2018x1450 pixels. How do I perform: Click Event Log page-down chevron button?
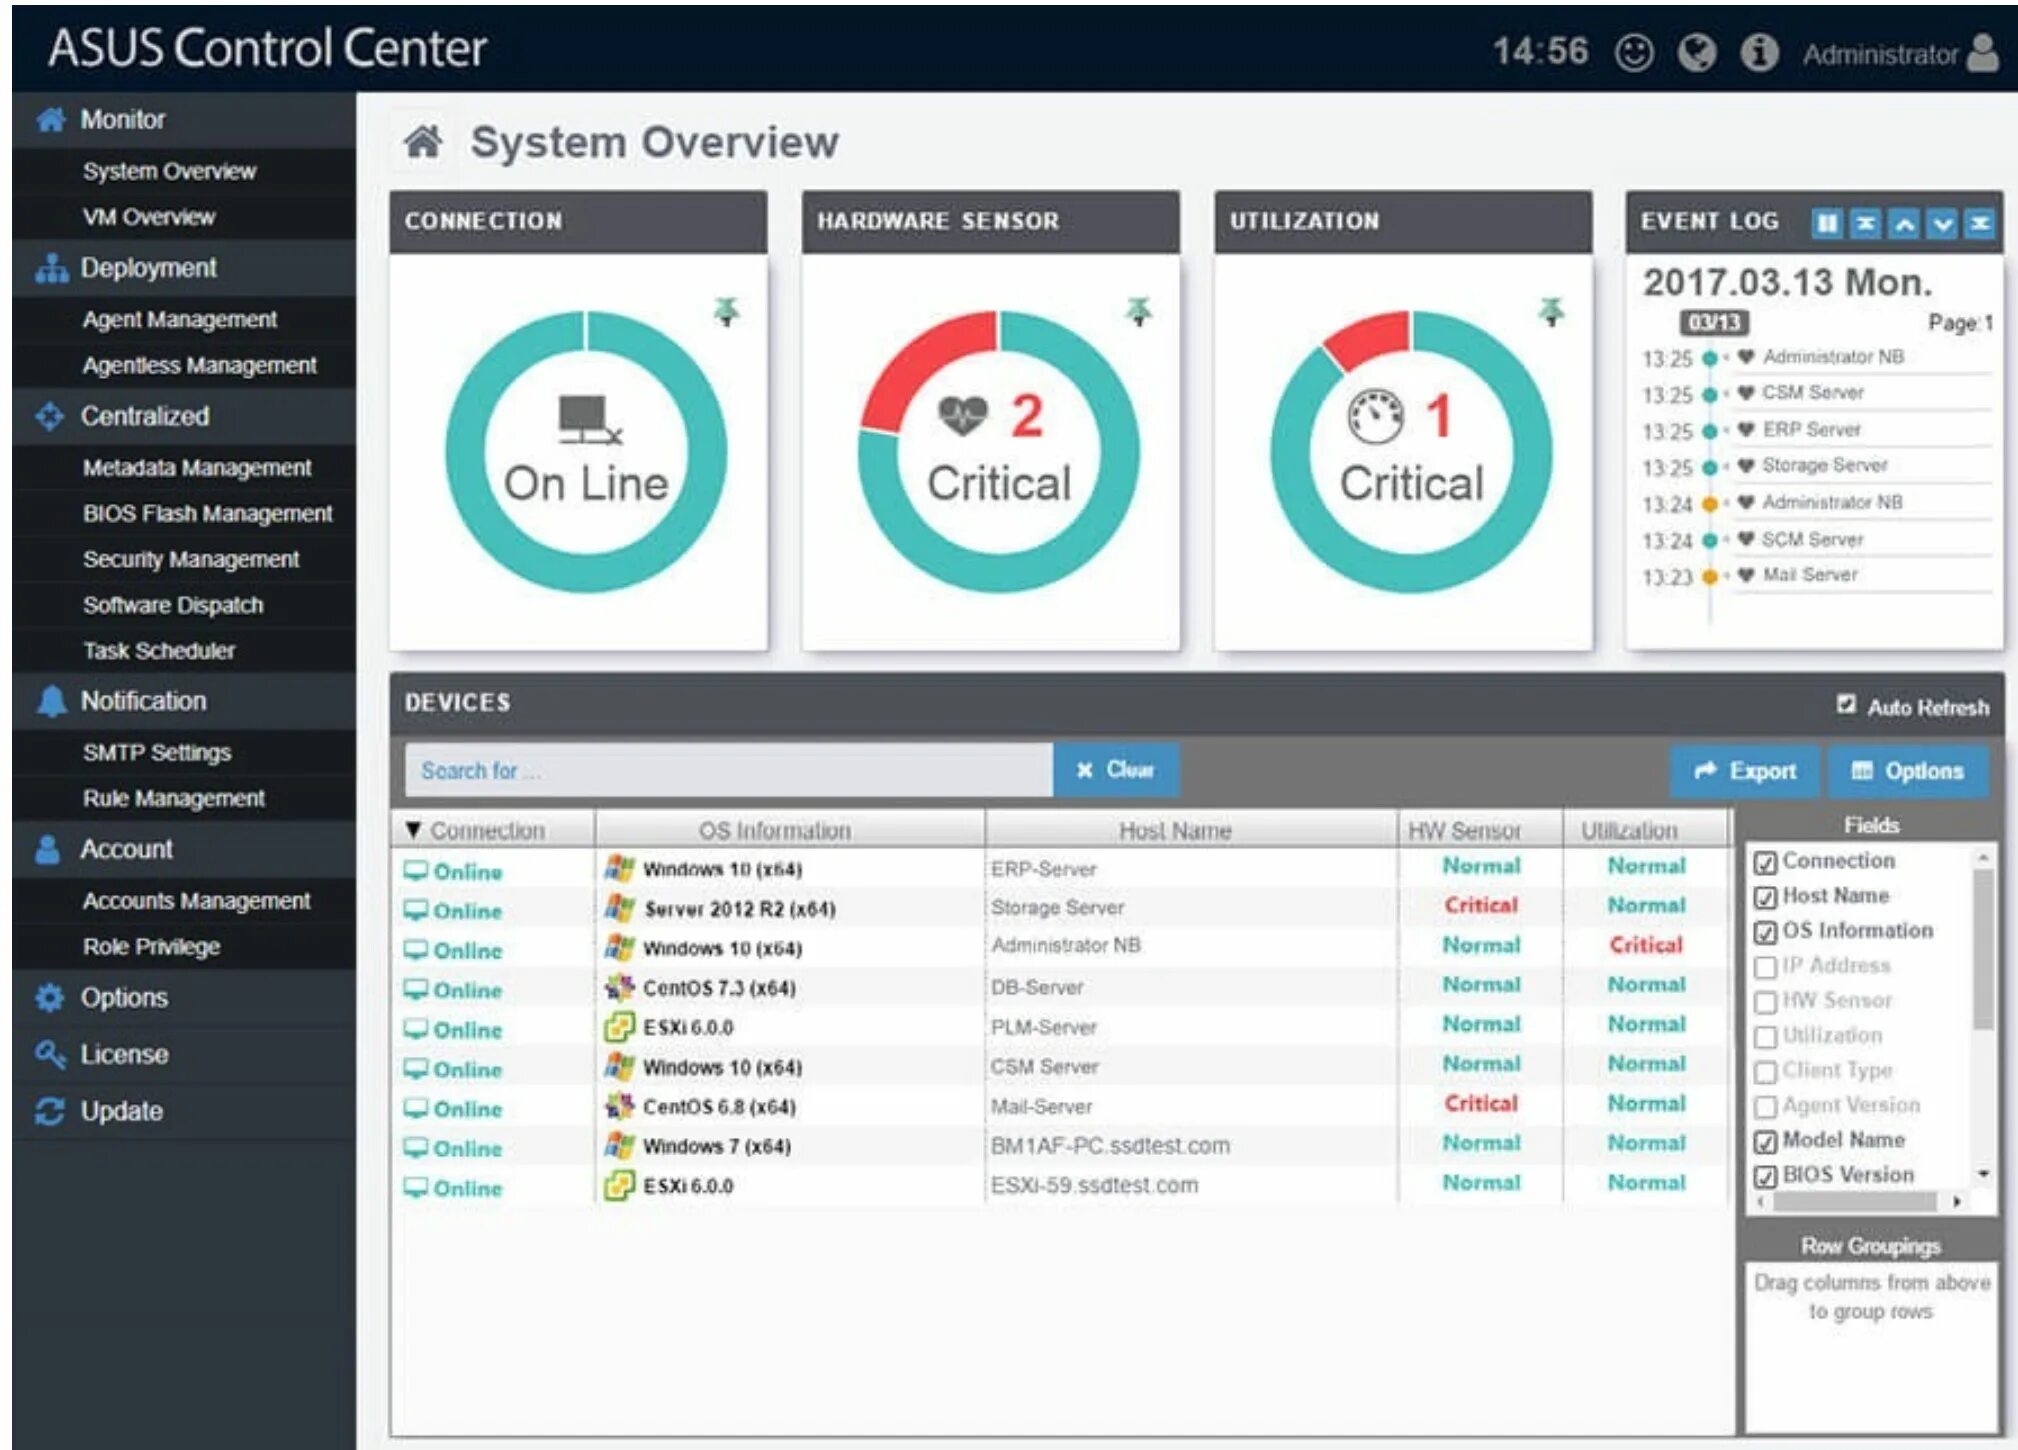(1942, 223)
